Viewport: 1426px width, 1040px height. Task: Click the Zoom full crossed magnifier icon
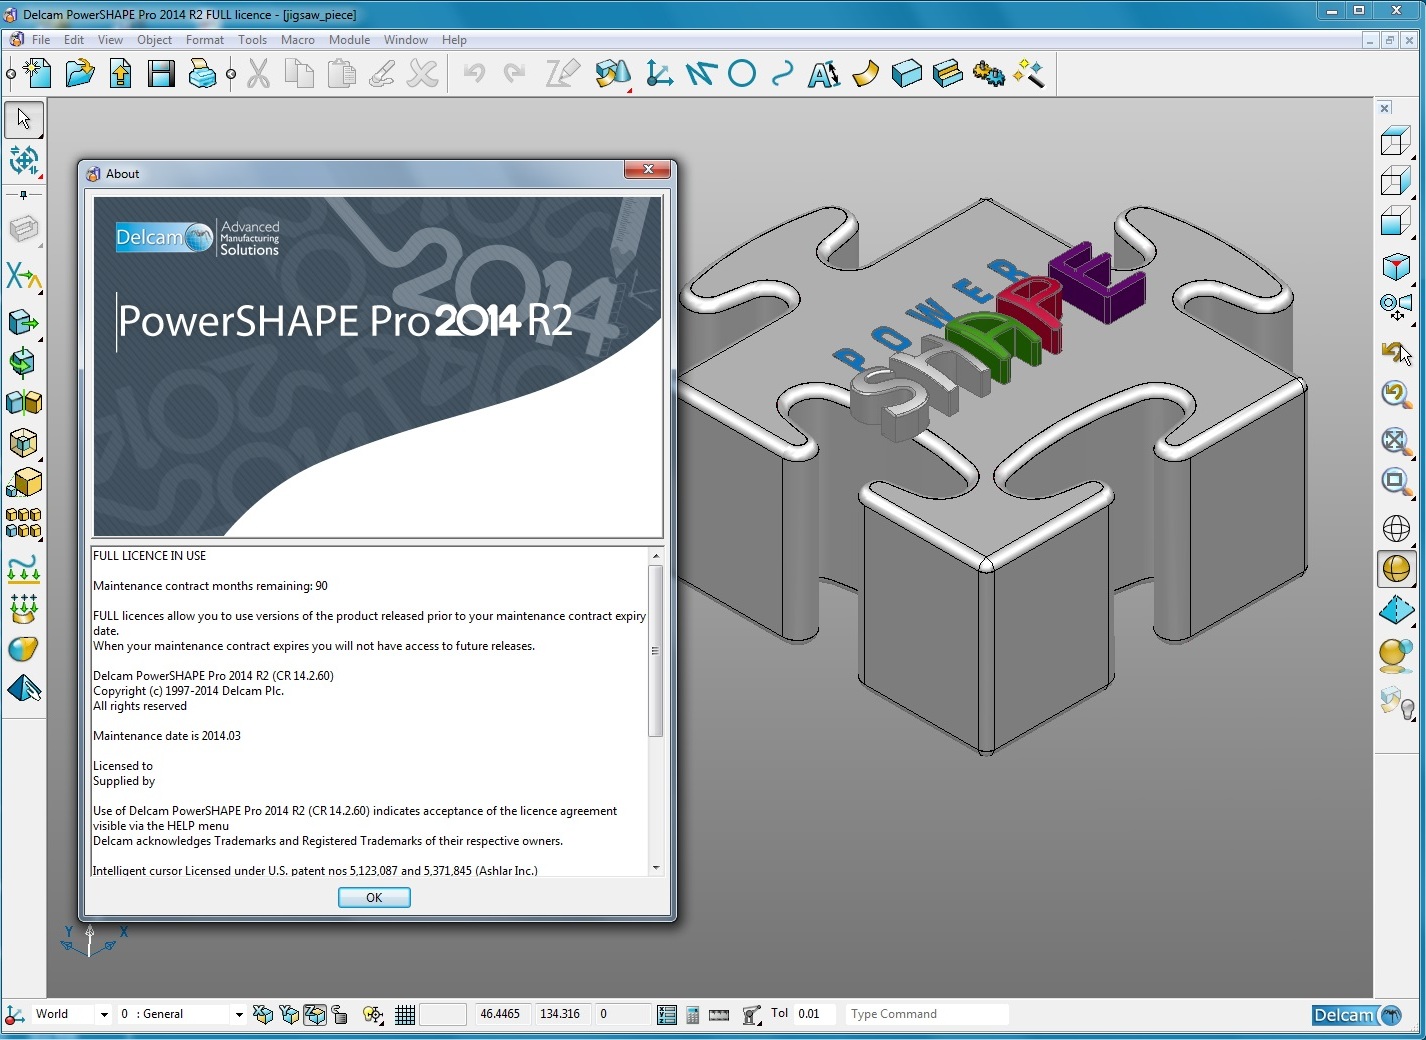point(1396,440)
